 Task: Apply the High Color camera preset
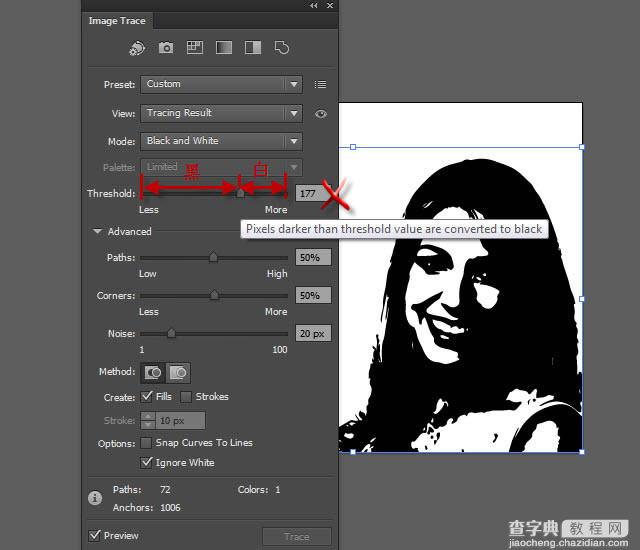pos(166,48)
